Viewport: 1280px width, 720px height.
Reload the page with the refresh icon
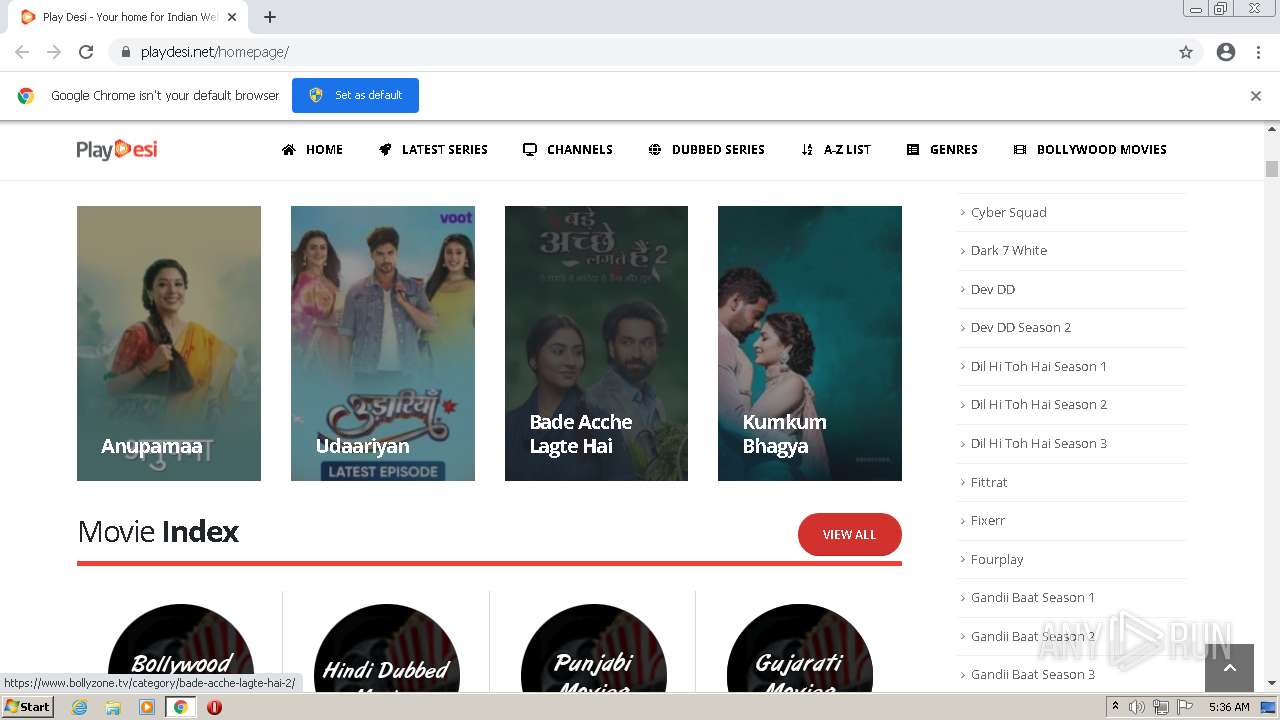86,52
